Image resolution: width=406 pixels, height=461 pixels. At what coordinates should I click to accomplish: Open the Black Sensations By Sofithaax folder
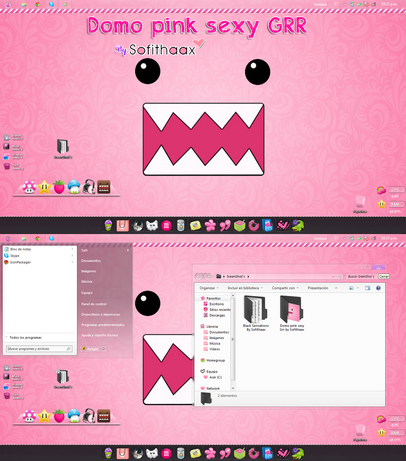(256, 313)
